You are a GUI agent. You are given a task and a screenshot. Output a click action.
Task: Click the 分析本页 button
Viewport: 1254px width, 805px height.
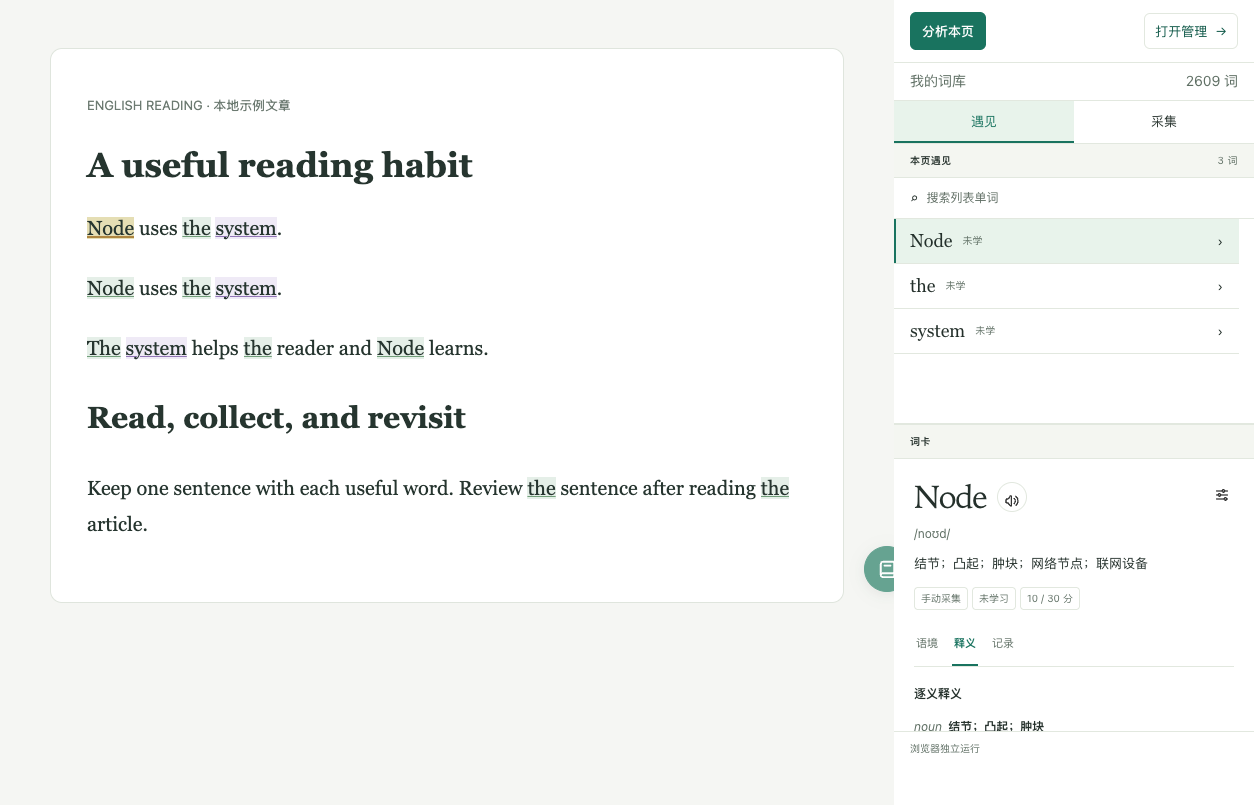[948, 31]
